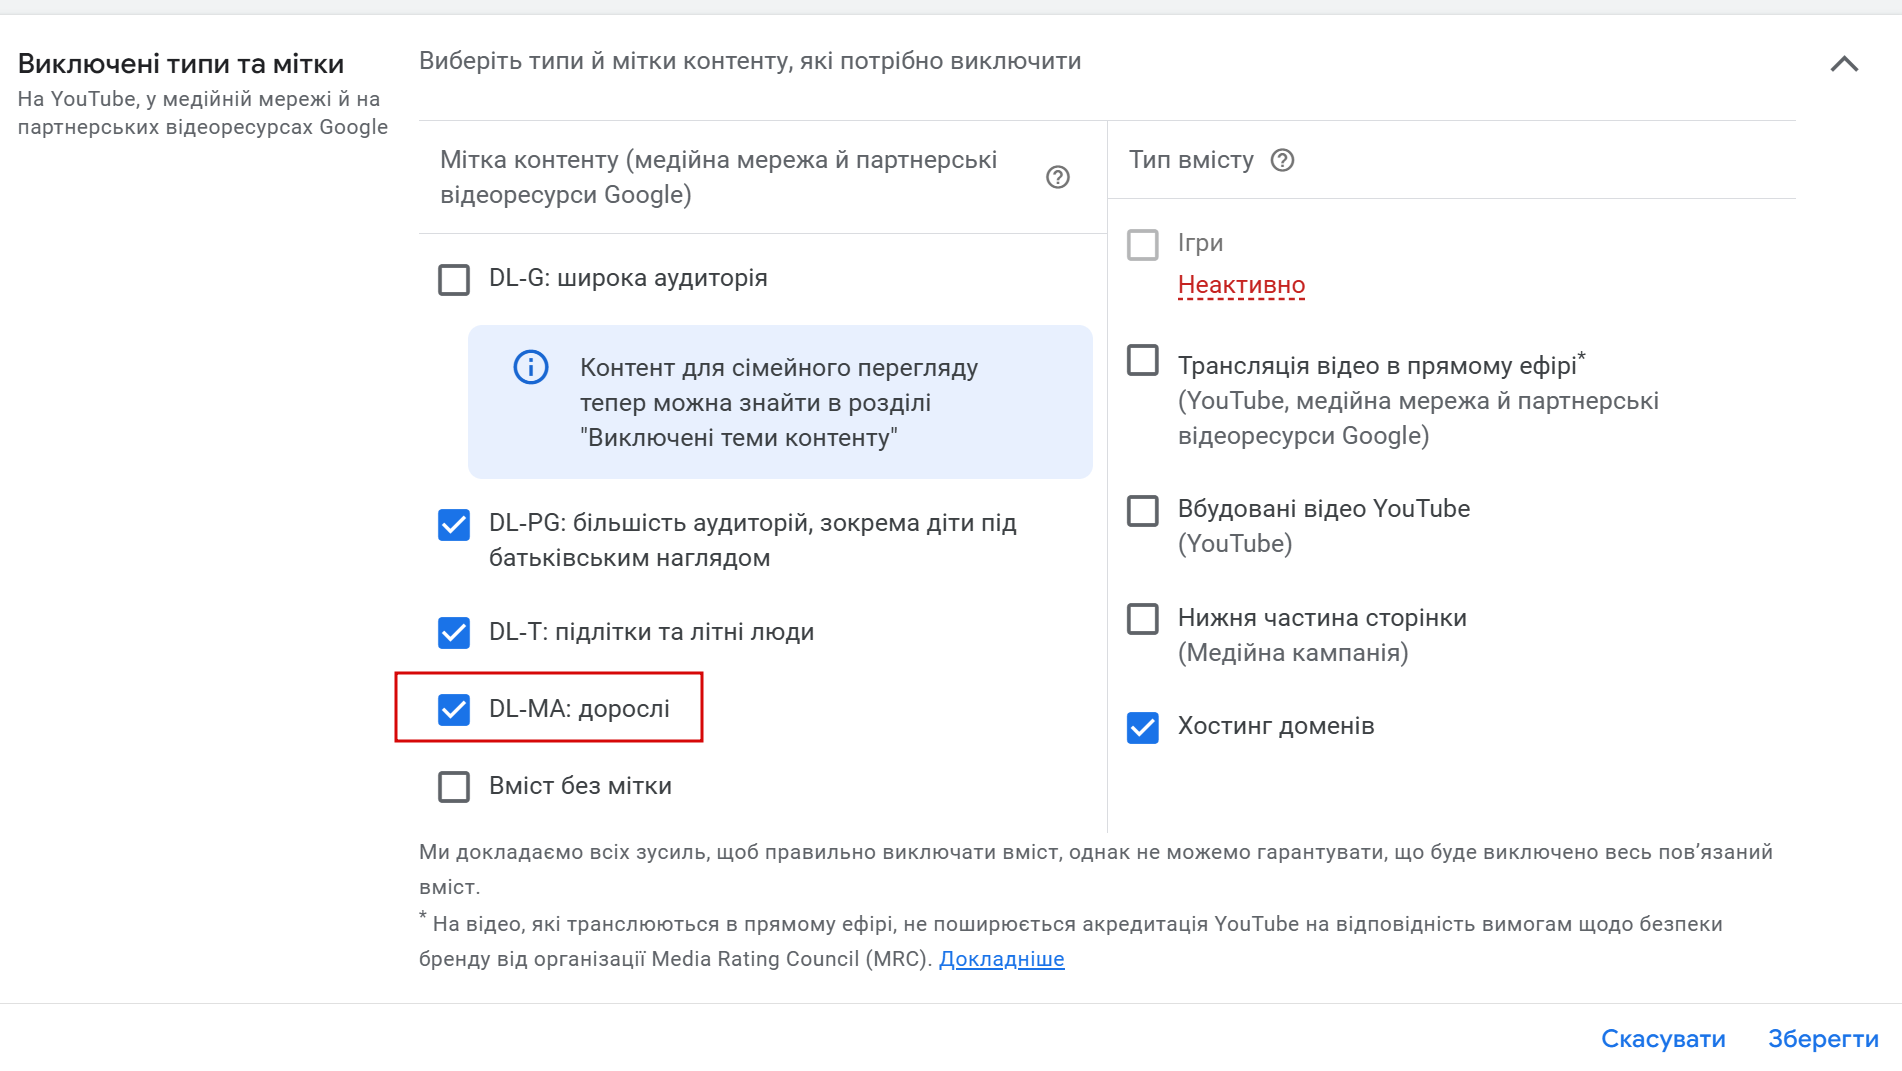
Task: Collapse the Виключені типи та мітки section
Action: tap(1844, 64)
